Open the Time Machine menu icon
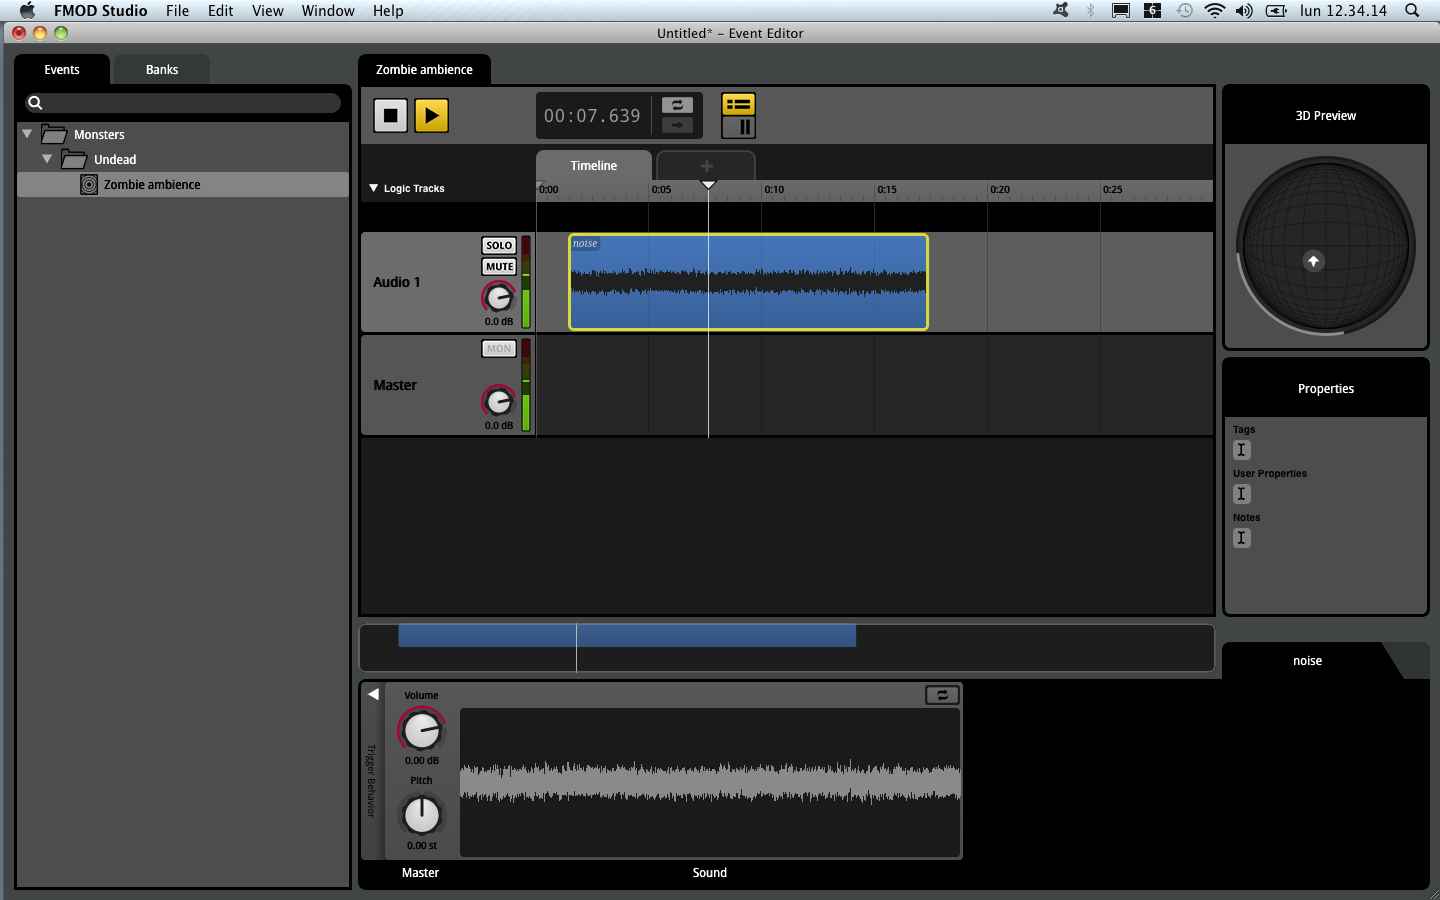The image size is (1440, 900). pyautogui.click(x=1184, y=10)
